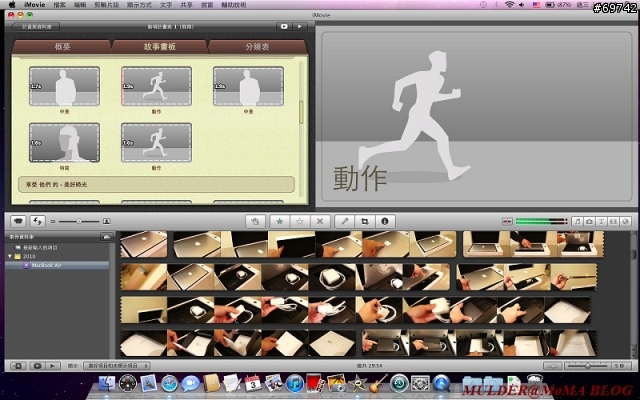Mark selection as favorite with green star
Viewport: 640px width, 400px height.
click(280, 221)
